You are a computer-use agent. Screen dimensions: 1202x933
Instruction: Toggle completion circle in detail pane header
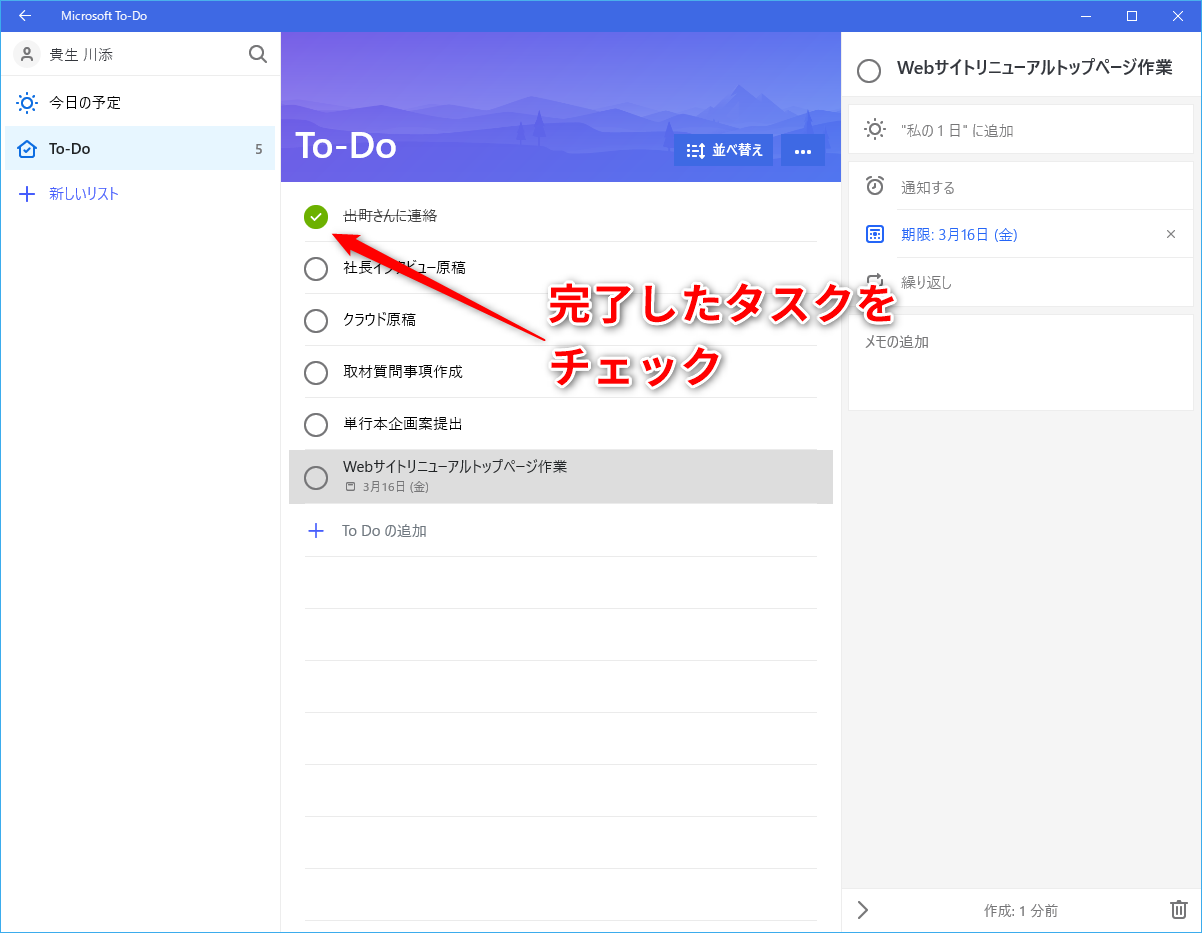(869, 70)
